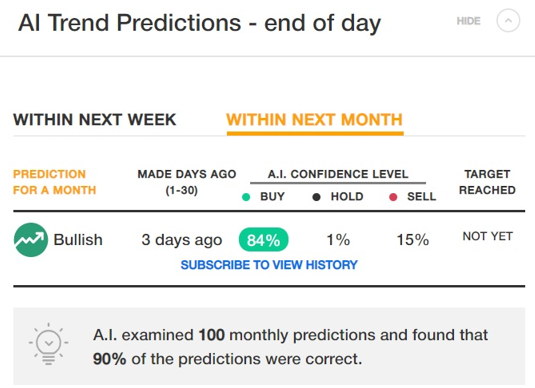The image size is (535, 388).
Task: Click the 1% hold confidence value
Action: [x=338, y=240]
